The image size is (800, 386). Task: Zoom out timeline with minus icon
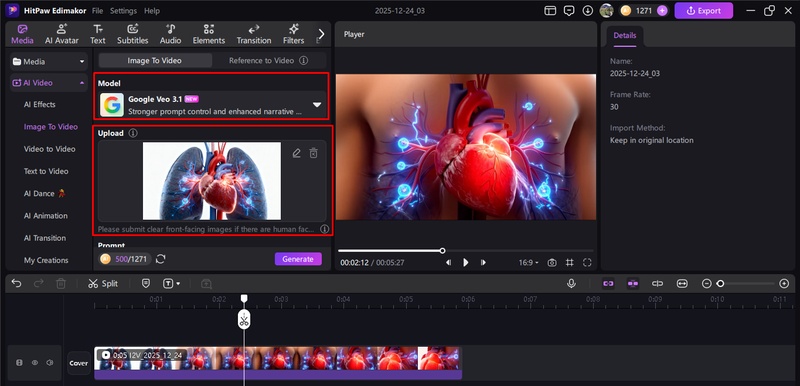click(x=707, y=284)
